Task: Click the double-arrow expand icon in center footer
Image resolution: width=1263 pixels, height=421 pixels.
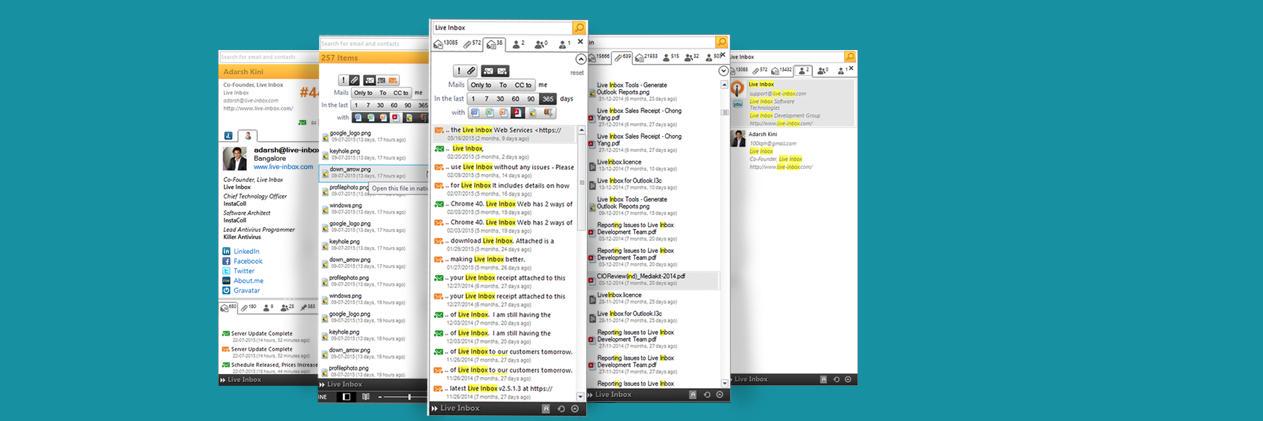Action: (x=435, y=408)
